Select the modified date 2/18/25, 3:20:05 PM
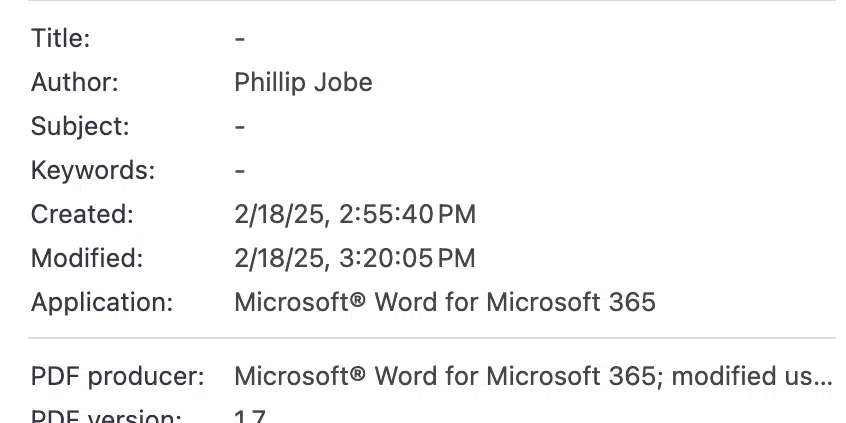846x423 pixels. click(355, 258)
